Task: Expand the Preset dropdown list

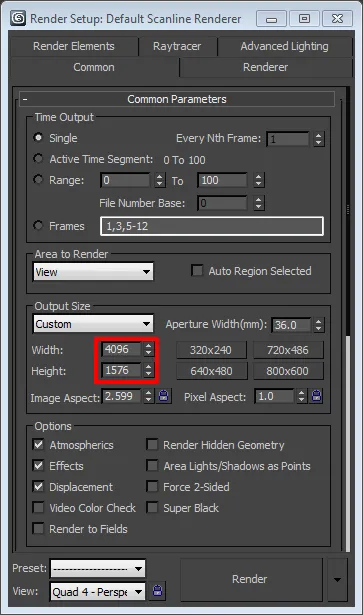Action: point(98,569)
